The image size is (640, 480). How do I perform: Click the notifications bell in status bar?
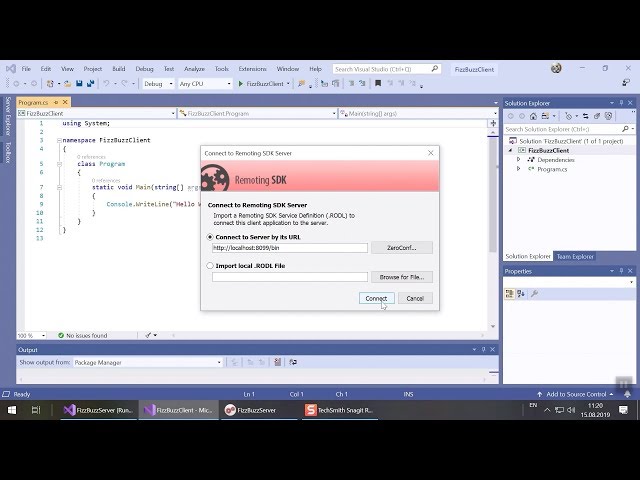coord(627,394)
